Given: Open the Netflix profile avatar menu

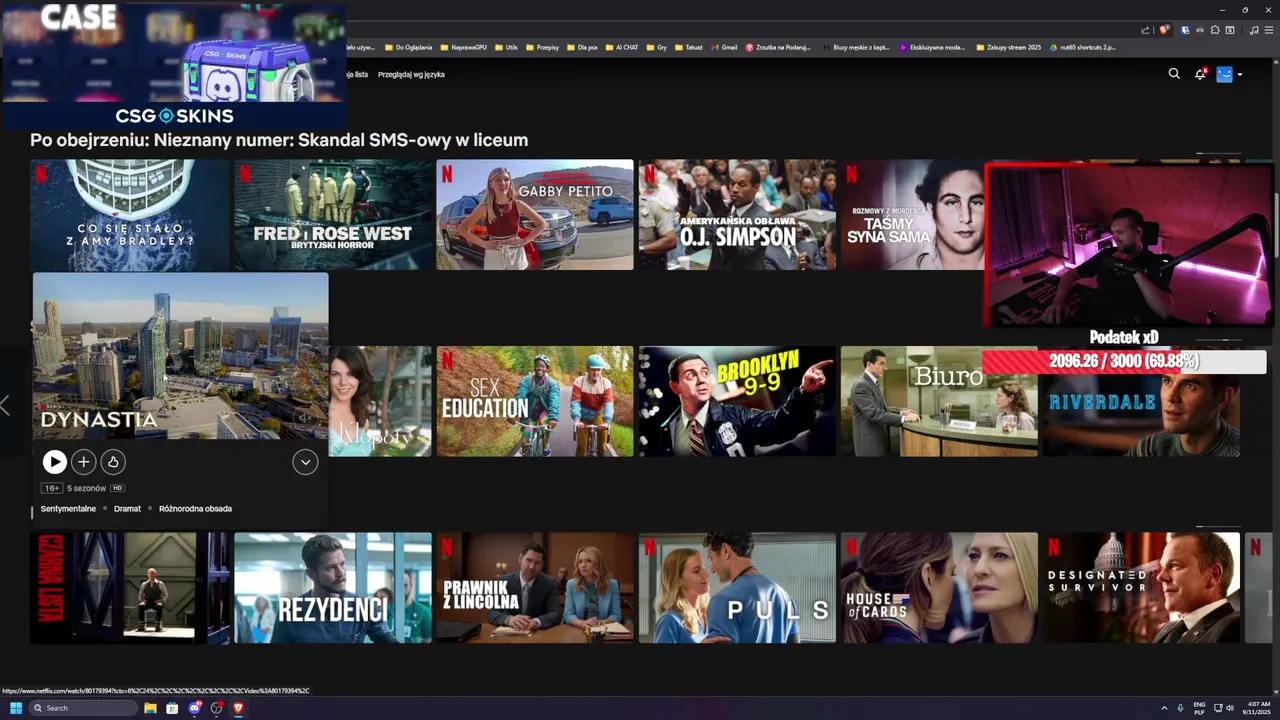Looking at the screenshot, I should click(1224, 74).
